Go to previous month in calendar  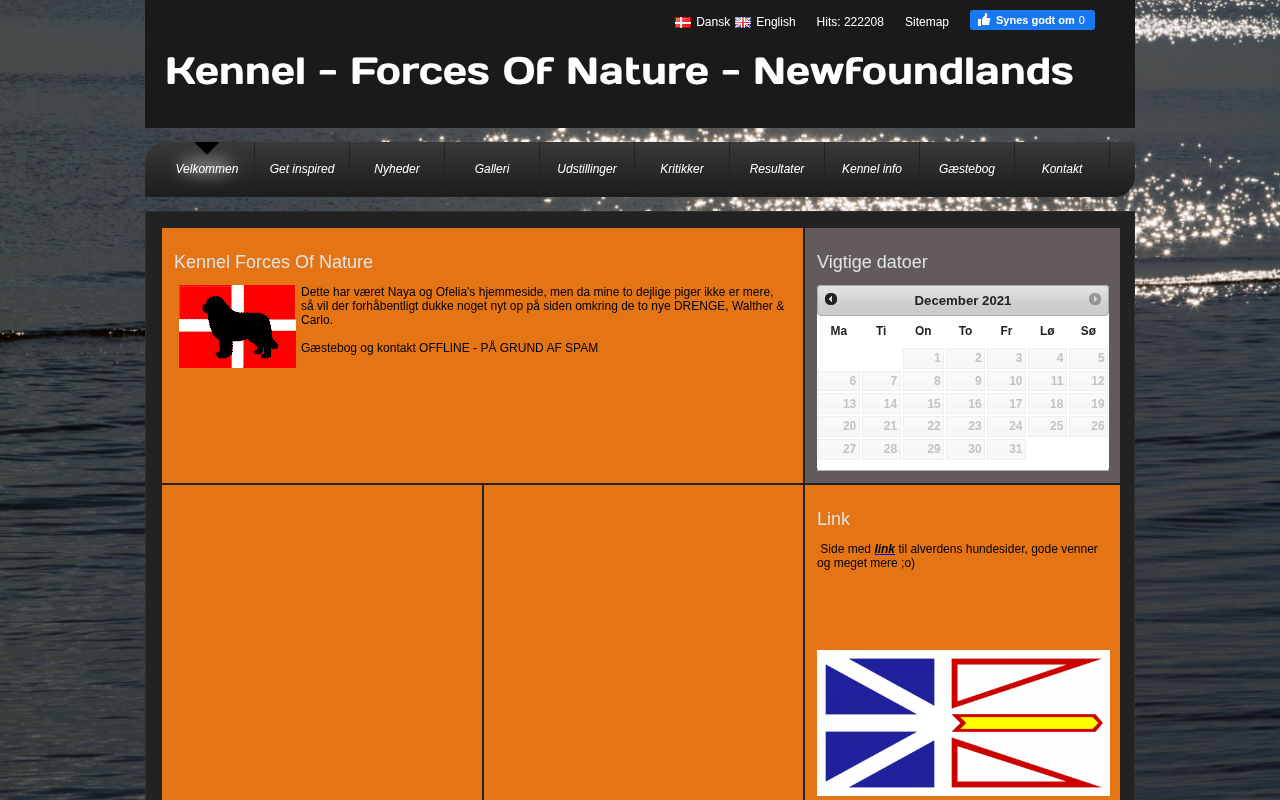pyautogui.click(x=831, y=299)
